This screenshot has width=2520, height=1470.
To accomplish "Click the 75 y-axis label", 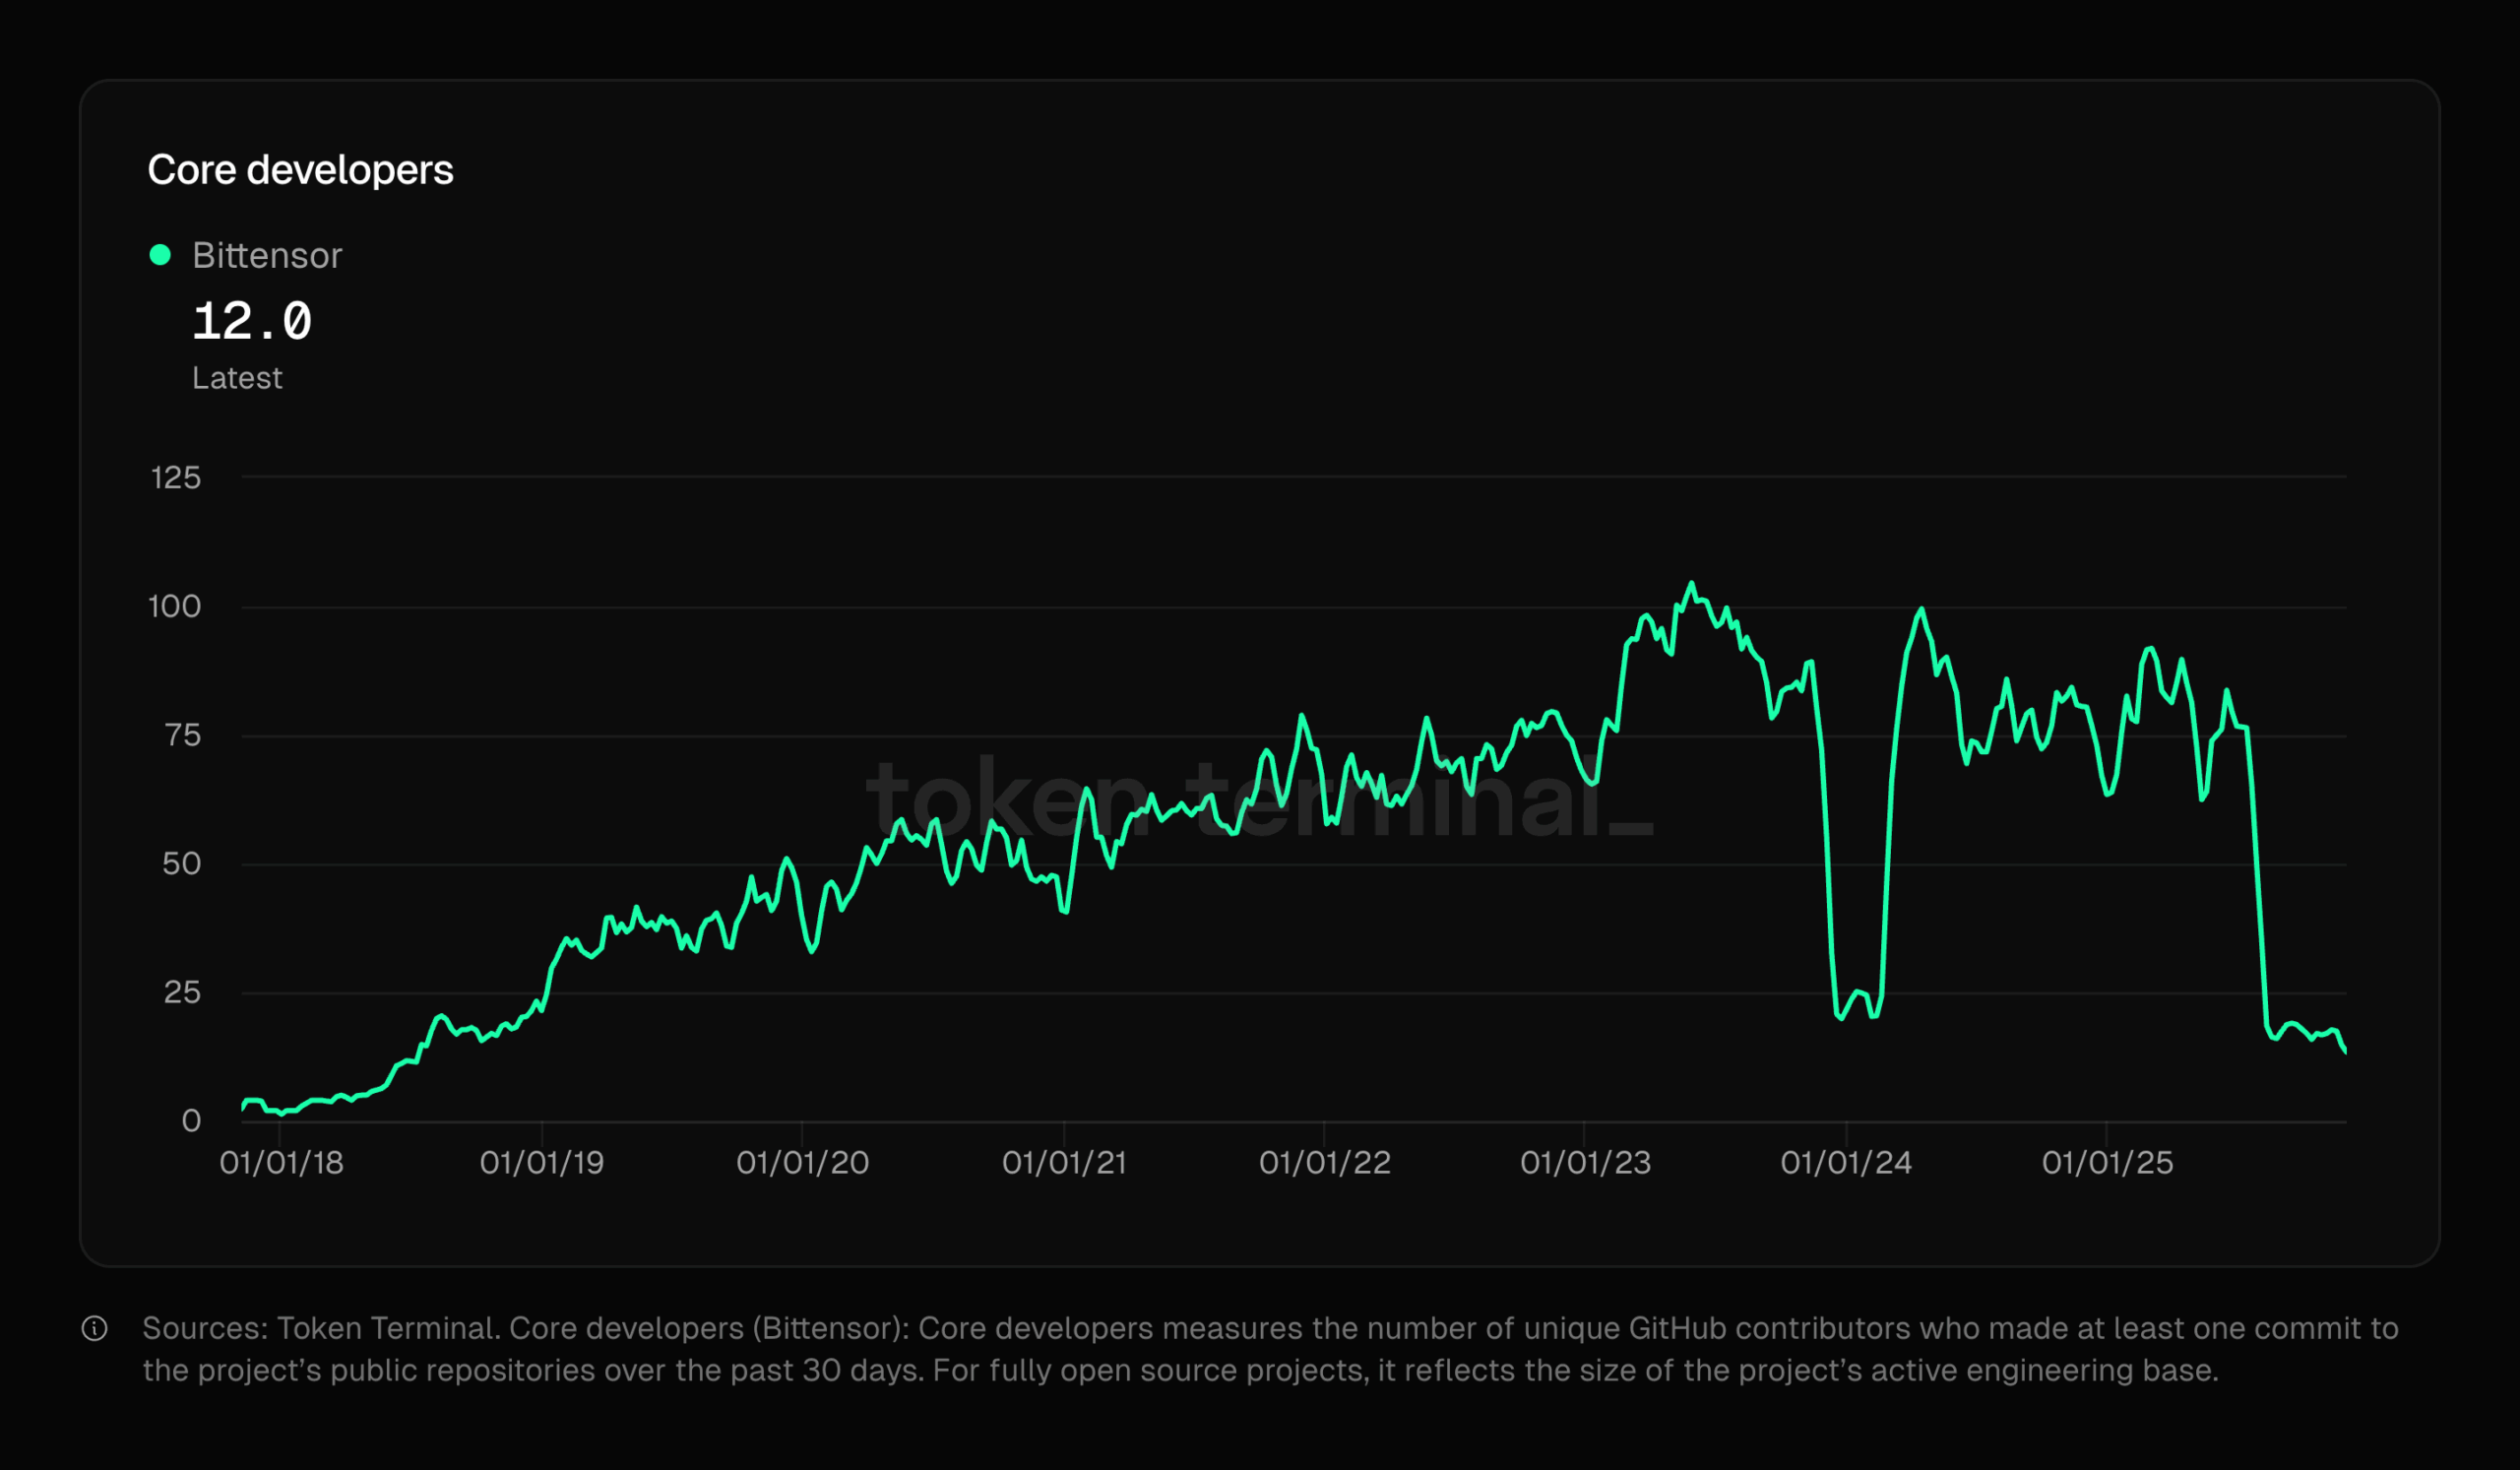I will click(182, 735).
